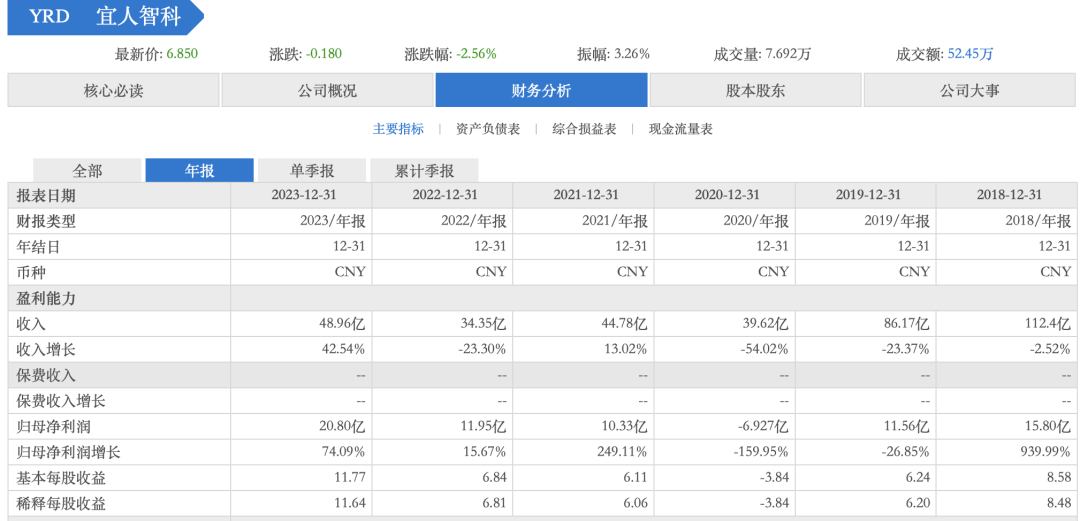The image size is (1080, 521).
Task: Go to the 公司大事 tab
Action: 970,90
